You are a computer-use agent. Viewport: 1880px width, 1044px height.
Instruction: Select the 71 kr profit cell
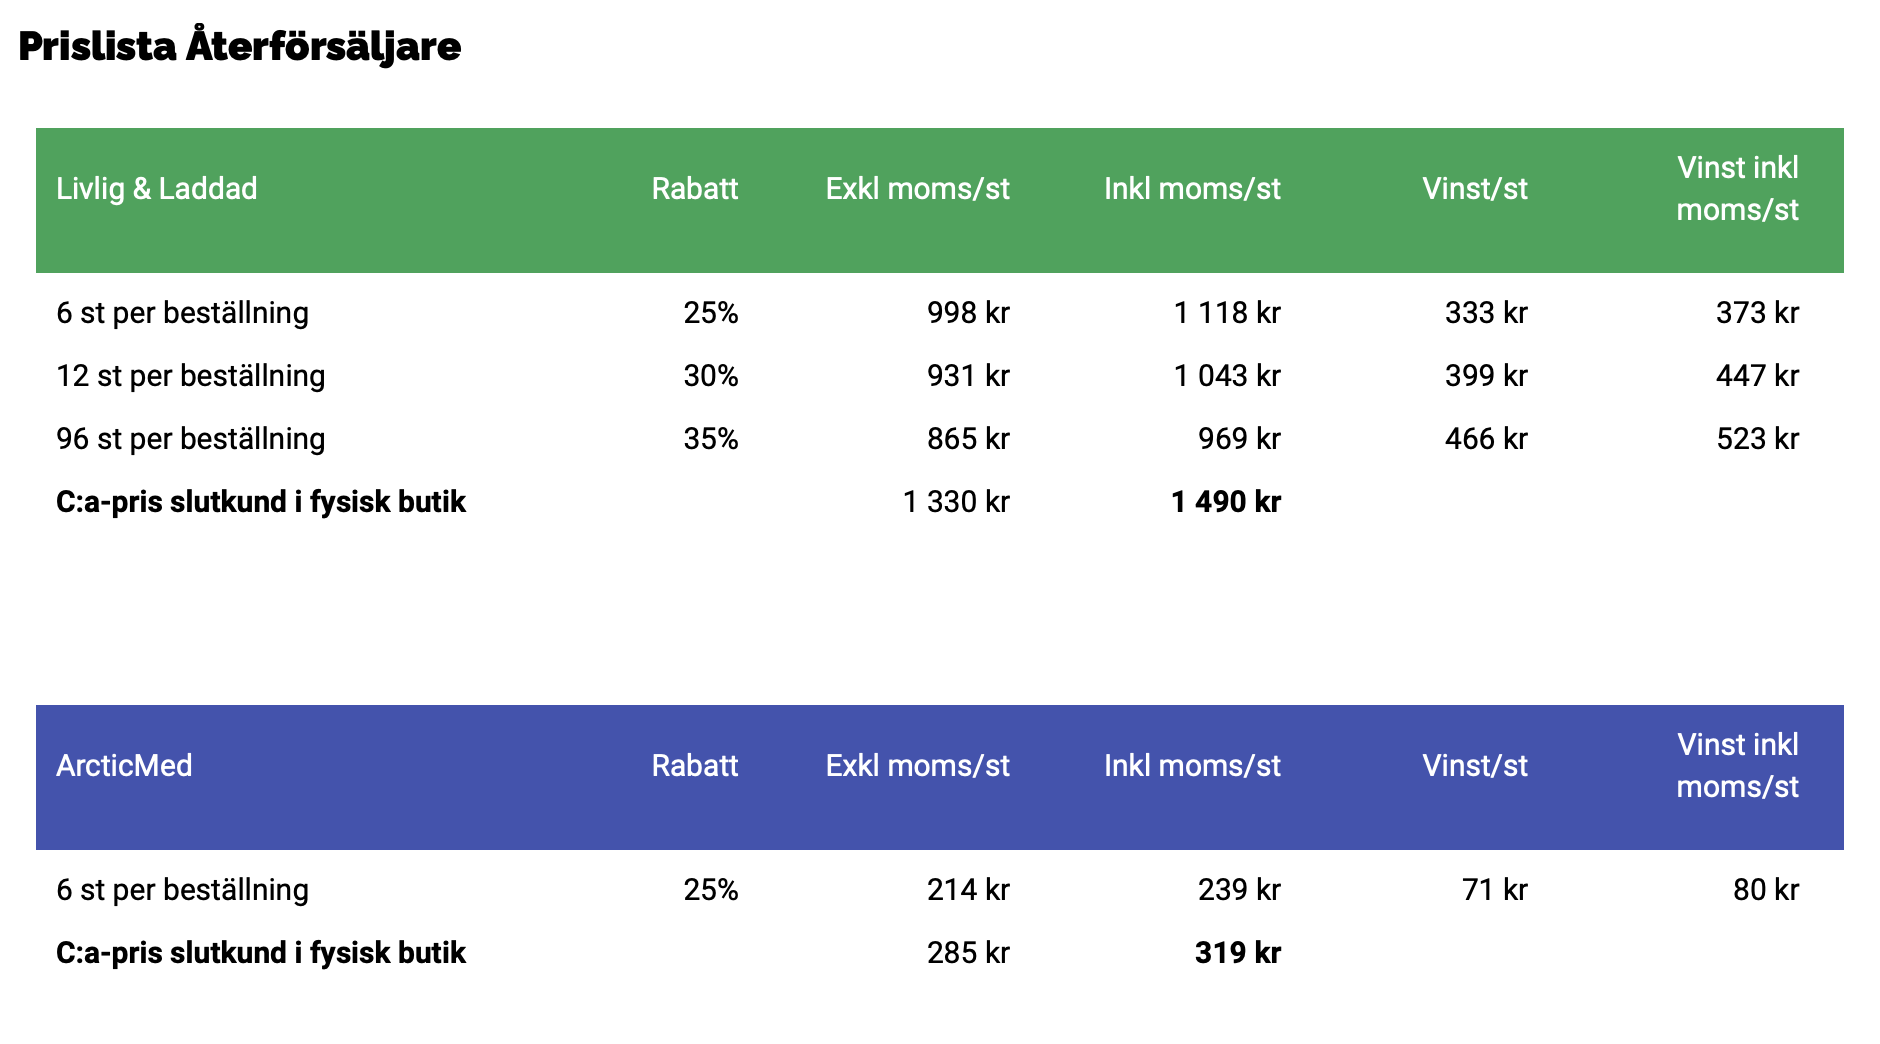1495,889
